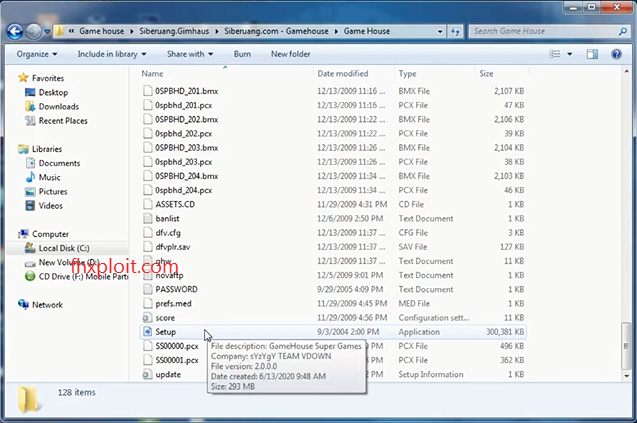637x423 pixels.
Task: Click Game house breadcrumb in address bar
Action: (x=102, y=31)
